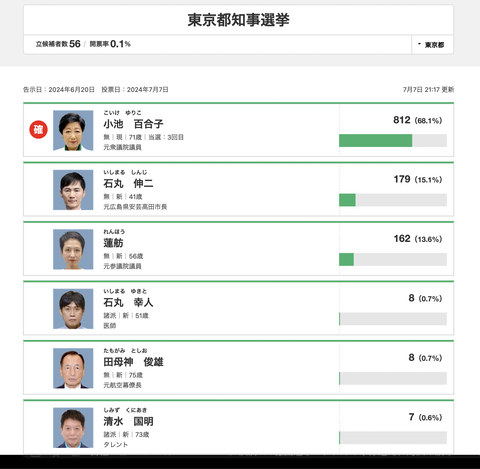This screenshot has height=469, width=480.
Task: Select the candidate name 田母神 俊雄
Action: pos(133,362)
